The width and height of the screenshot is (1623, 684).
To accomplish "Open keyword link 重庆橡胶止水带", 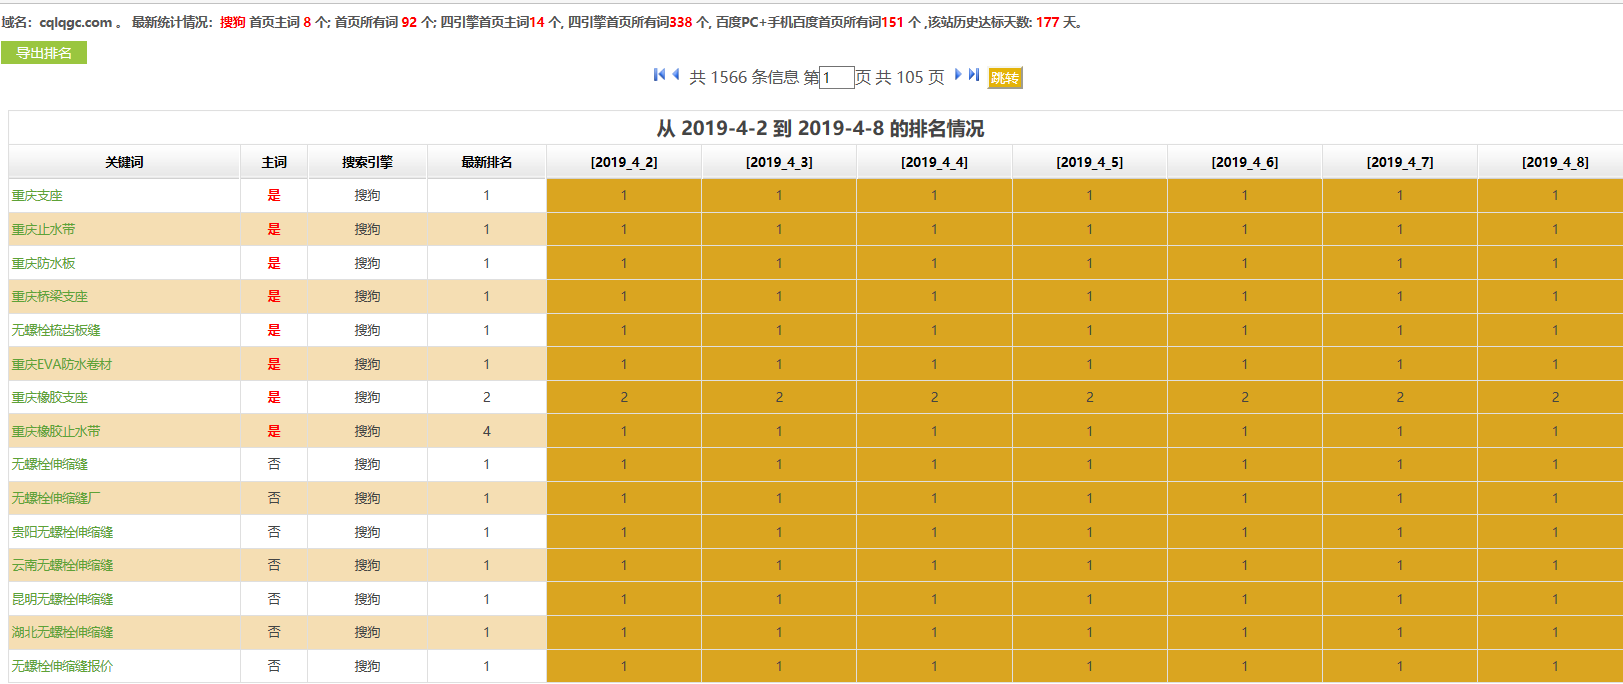I will (56, 432).
